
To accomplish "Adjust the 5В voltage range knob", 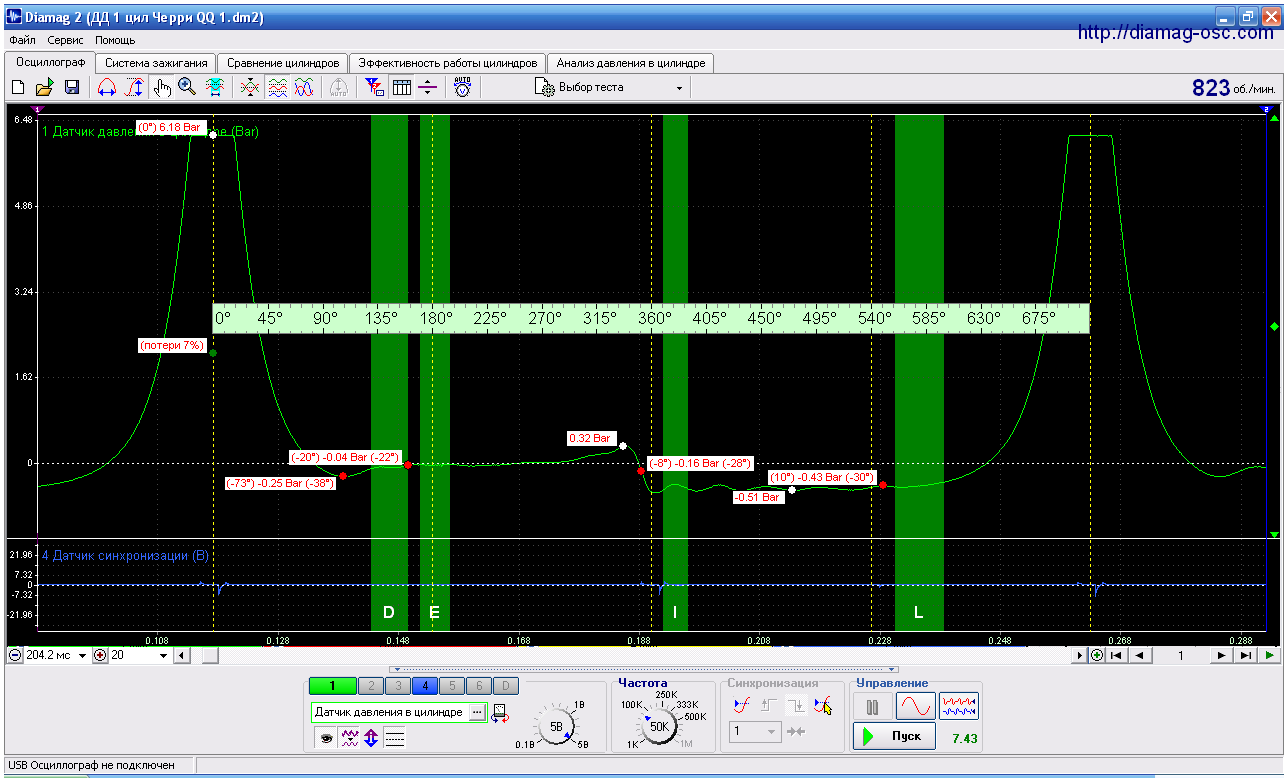I will pyautogui.click(x=558, y=727).
